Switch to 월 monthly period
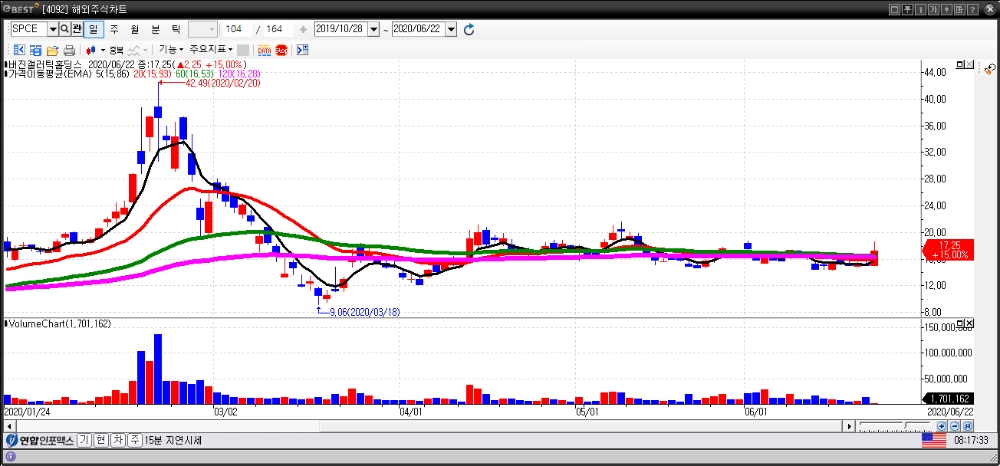 134,29
